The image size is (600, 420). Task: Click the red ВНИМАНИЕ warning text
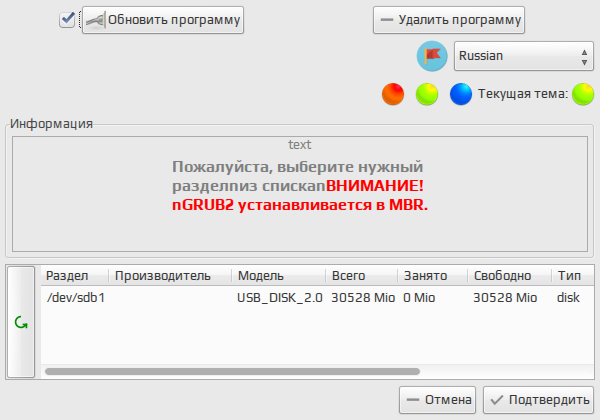point(375,186)
